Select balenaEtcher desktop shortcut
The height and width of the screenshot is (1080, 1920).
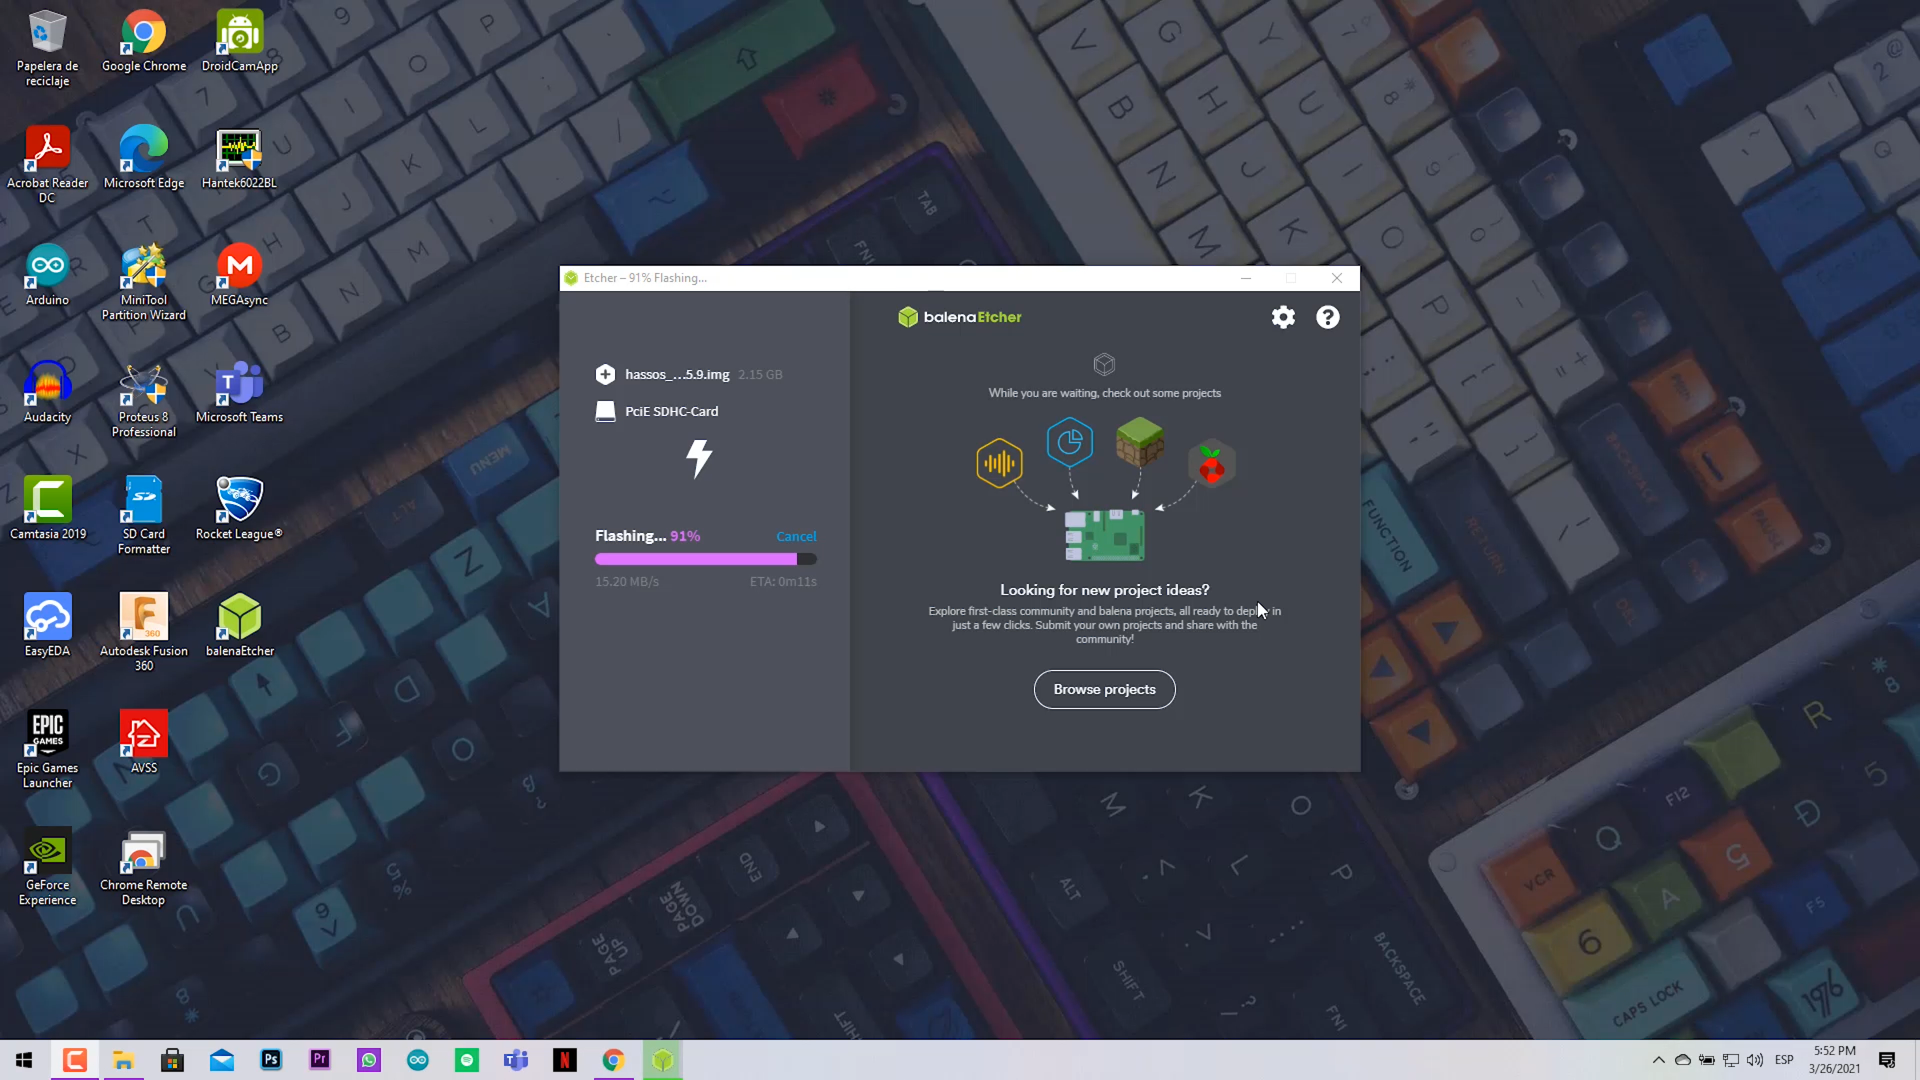point(239,626)
